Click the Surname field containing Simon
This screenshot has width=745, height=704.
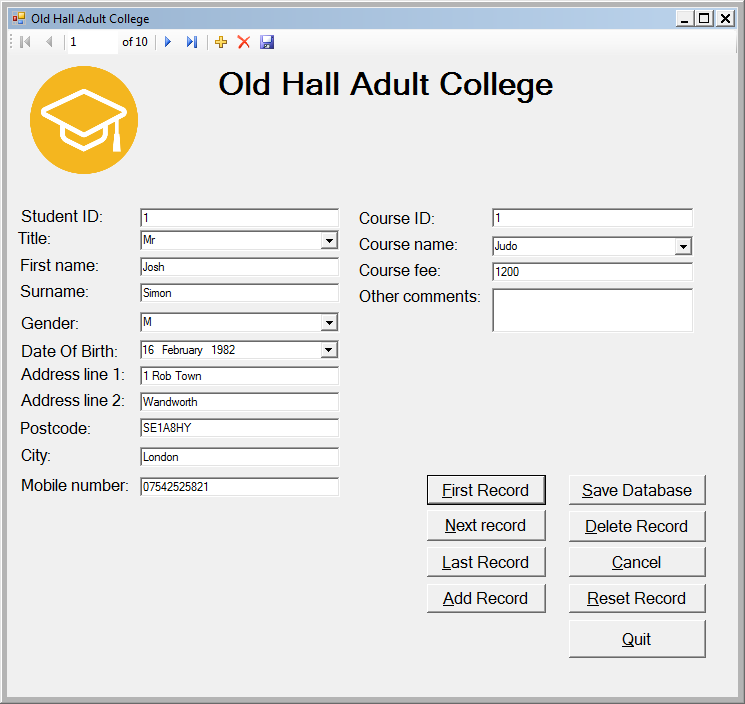coord(239,293)
